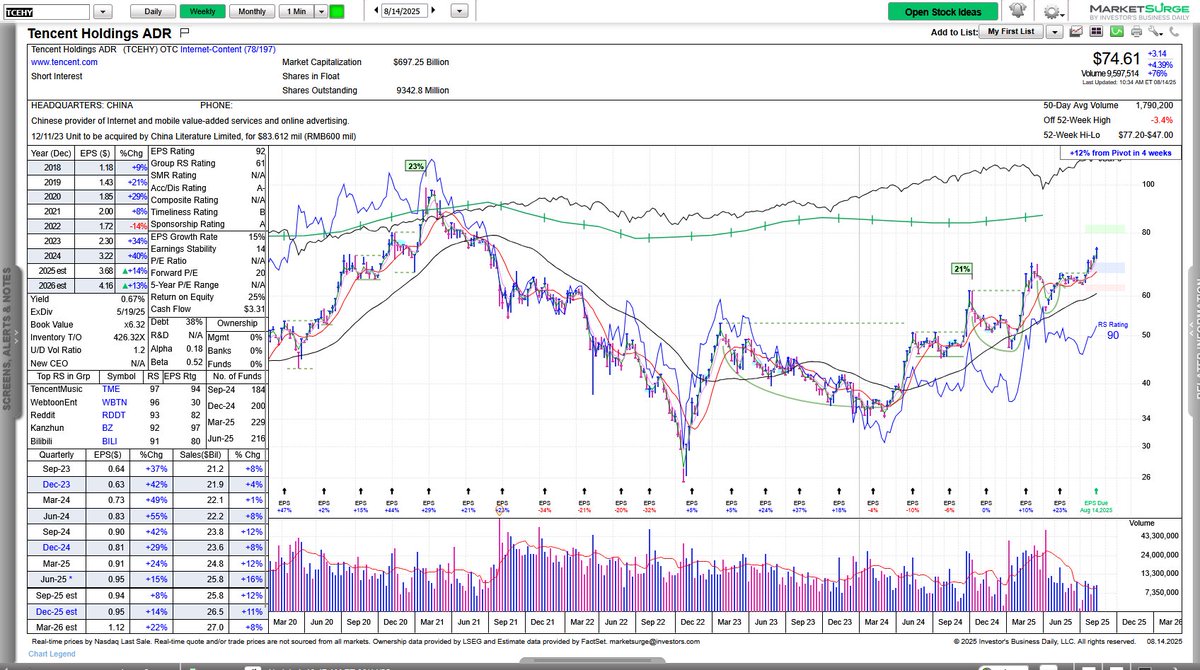Open the www.tencent.com link
The width and height of the screenshot is (1200, 670).
[x=64, y=62]
